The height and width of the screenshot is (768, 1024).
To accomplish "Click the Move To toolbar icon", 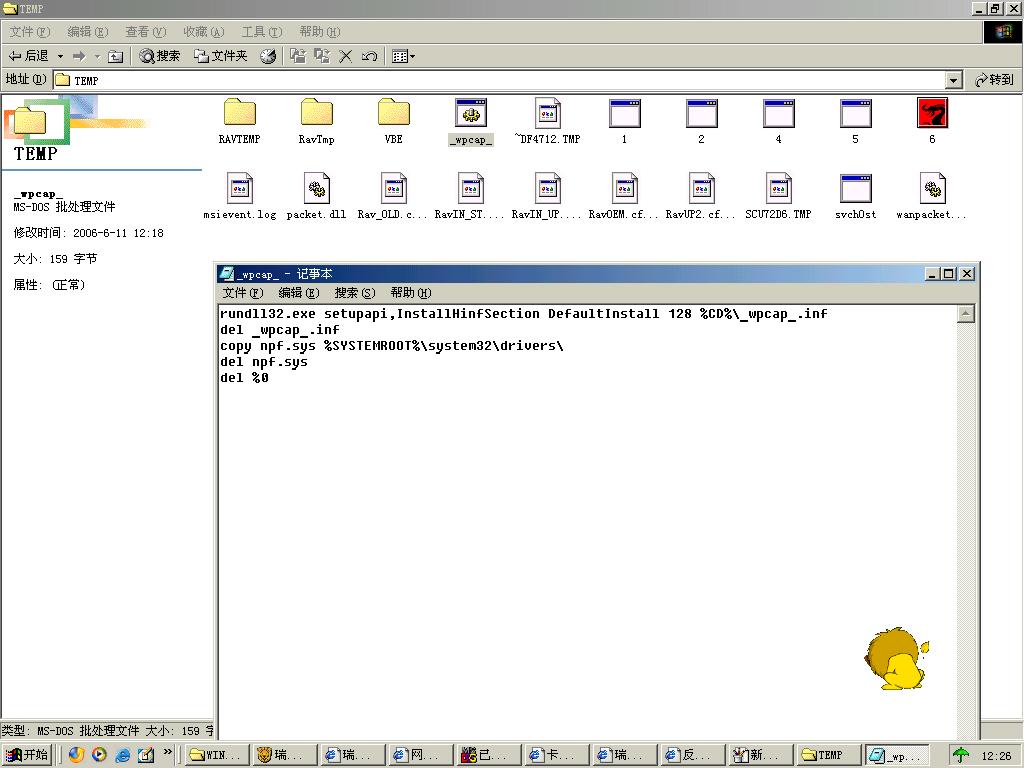I will click(x=298, y=56).
